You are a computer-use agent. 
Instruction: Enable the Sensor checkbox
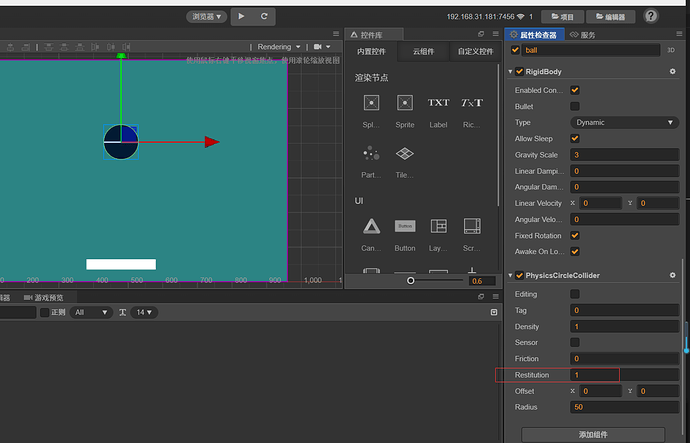575,342
